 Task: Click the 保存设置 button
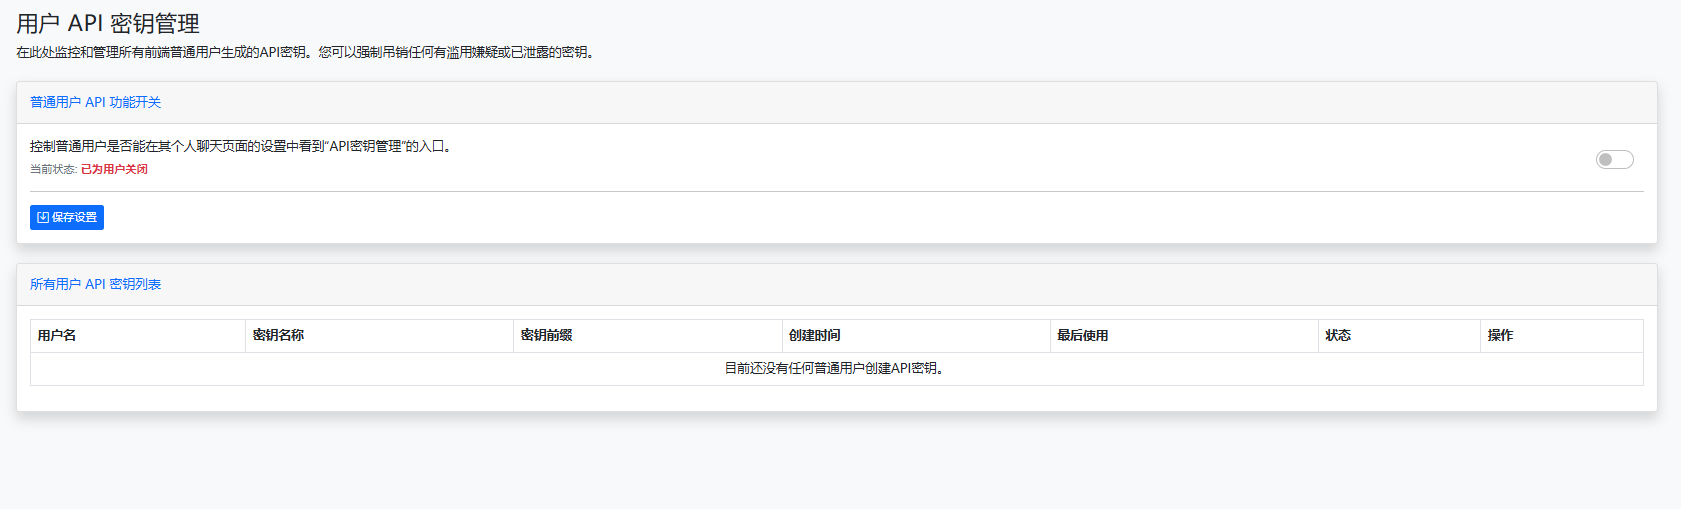67,217
